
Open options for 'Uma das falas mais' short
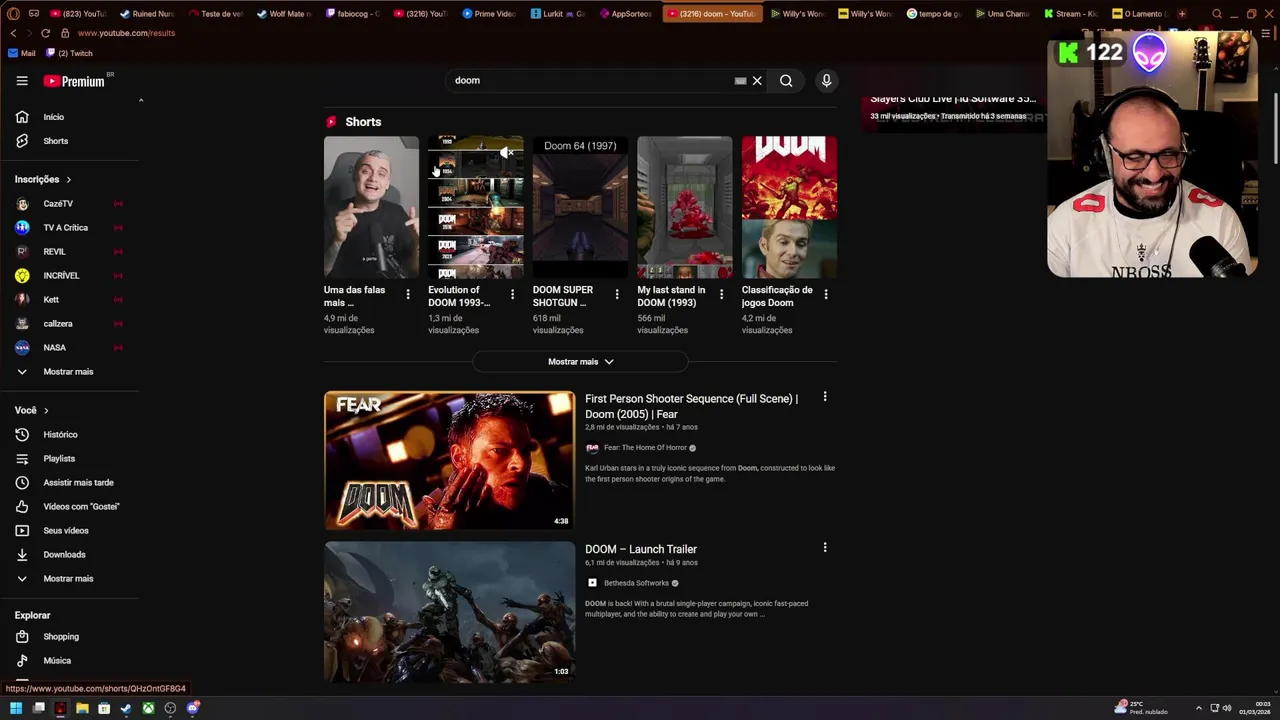coord(408,294)
